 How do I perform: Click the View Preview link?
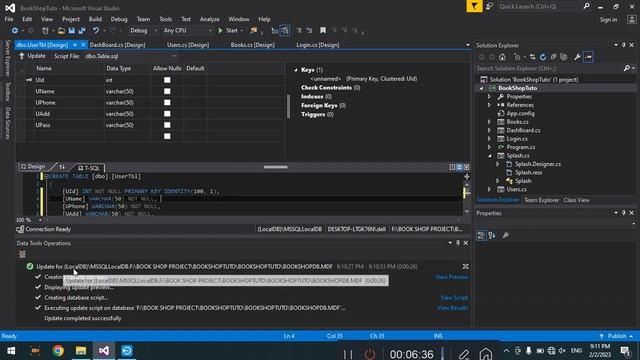coord(451,277)
